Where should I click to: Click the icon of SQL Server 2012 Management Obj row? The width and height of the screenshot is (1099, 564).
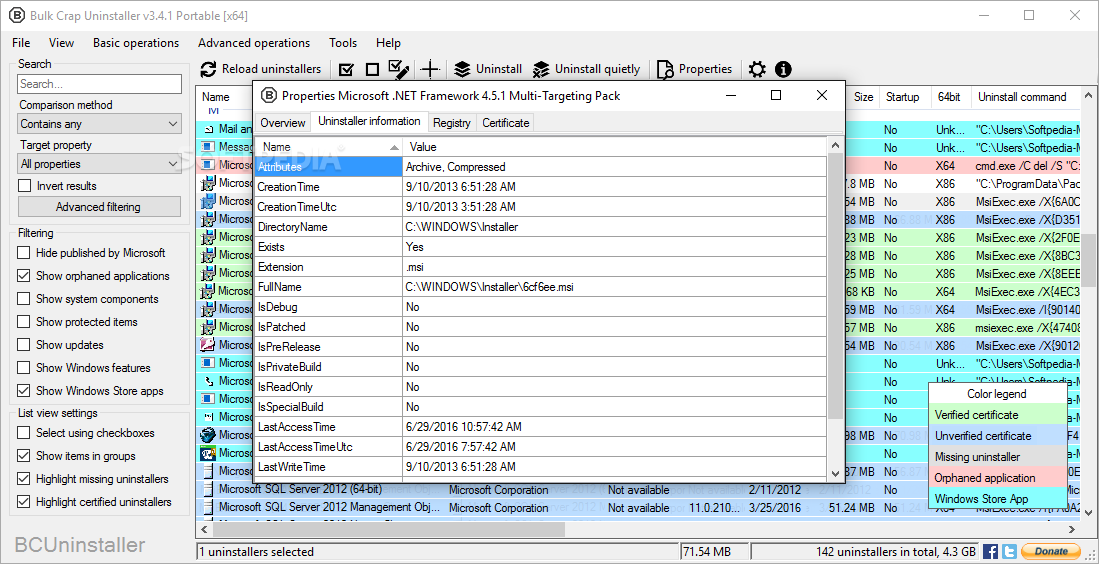point(207,507)
